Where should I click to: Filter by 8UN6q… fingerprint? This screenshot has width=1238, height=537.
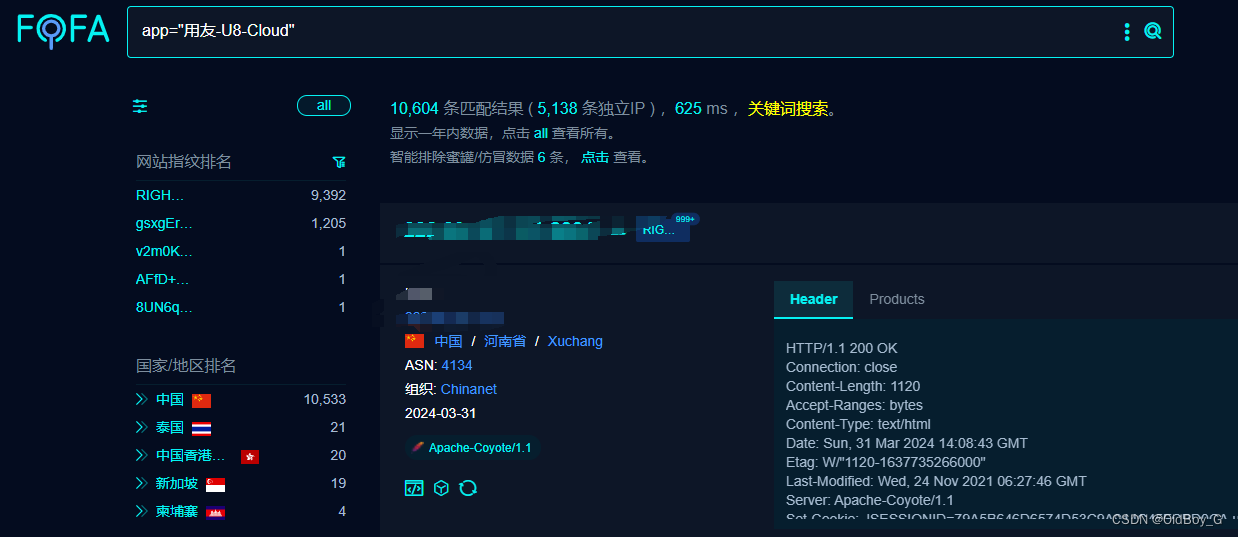(x=164, y=307)
